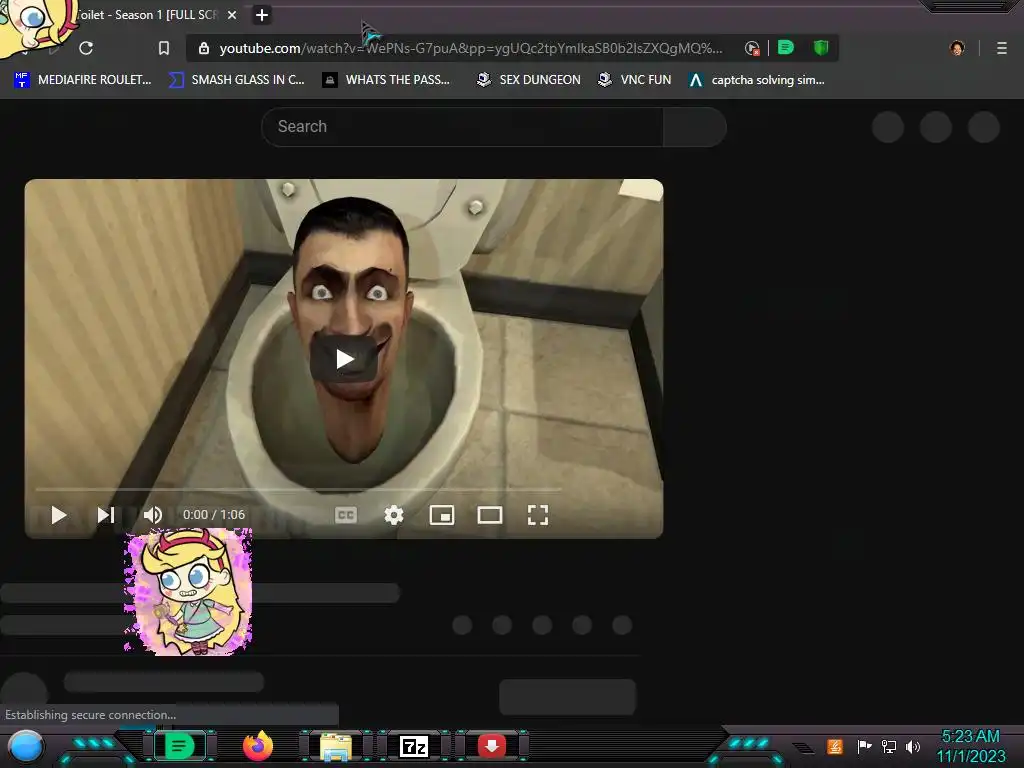Click the Java tray icon

(x=835, y=746)
